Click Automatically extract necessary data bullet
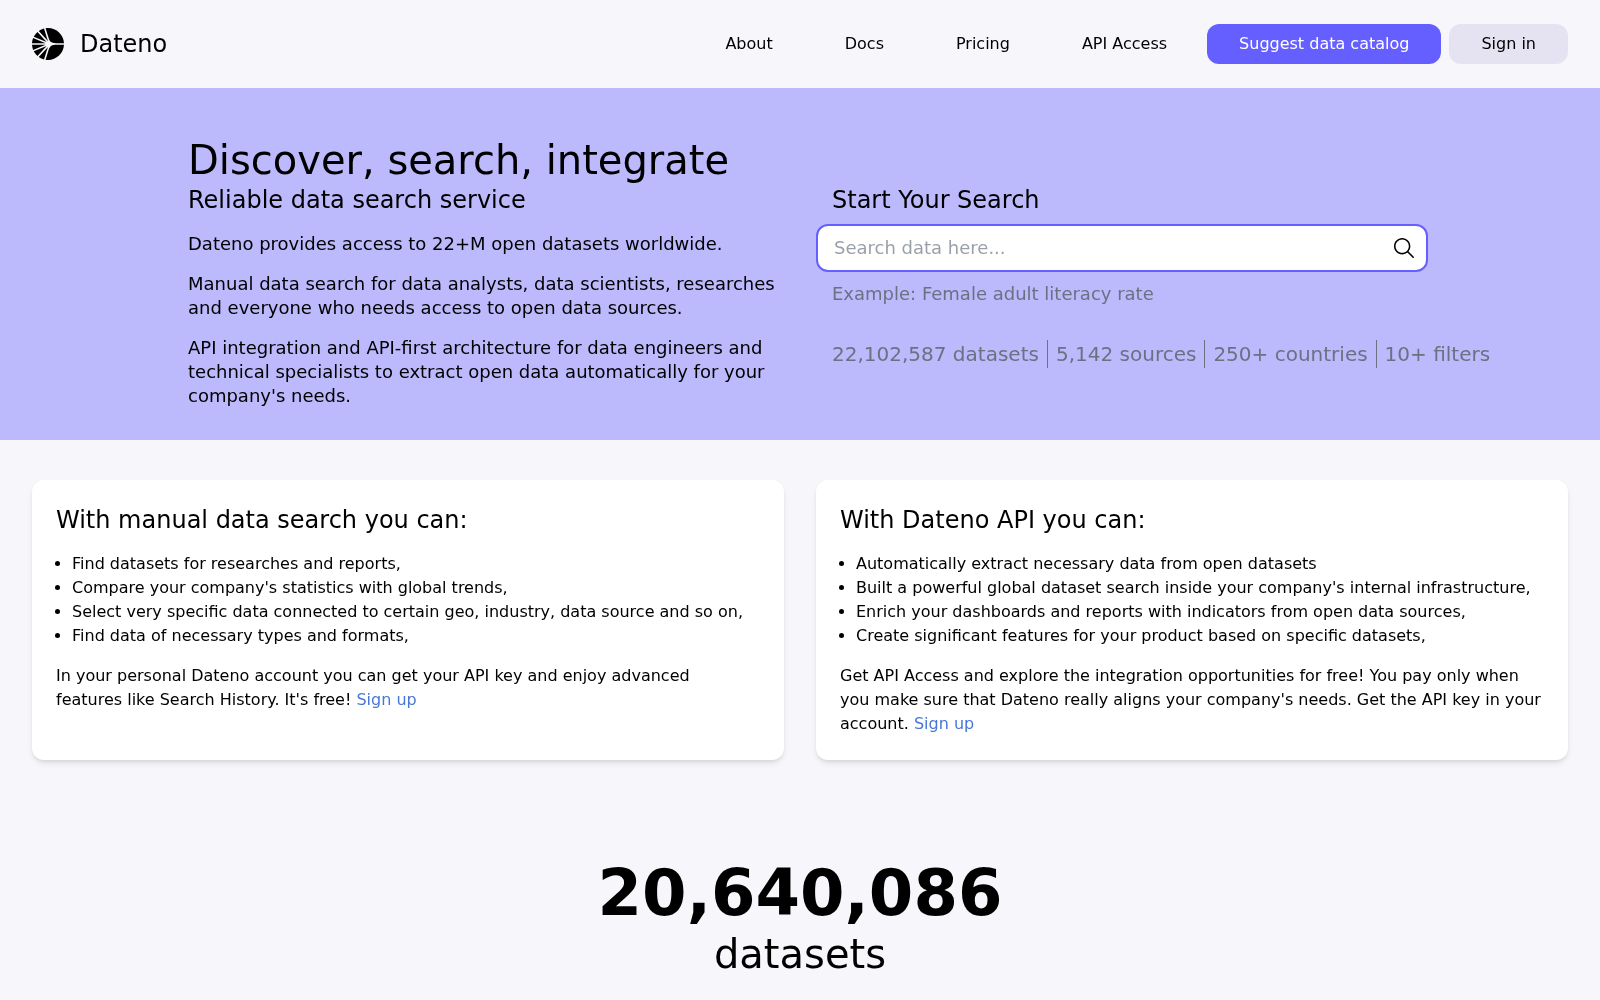 1086,564
